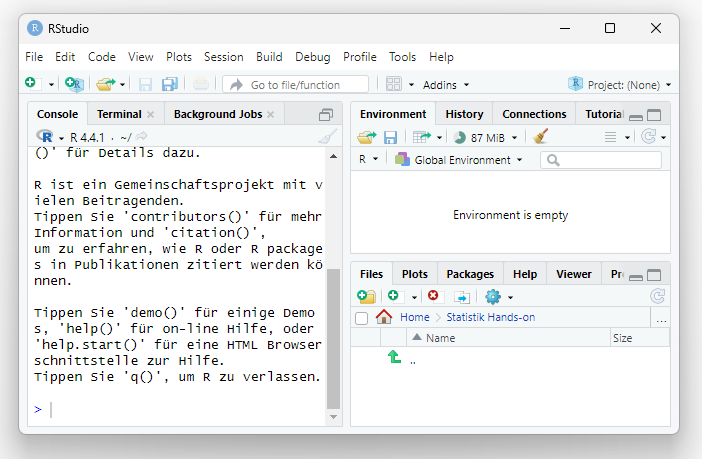Switch to the Terminal tab
This screenshot has height=459, width=702.
[x=119, y=114]
